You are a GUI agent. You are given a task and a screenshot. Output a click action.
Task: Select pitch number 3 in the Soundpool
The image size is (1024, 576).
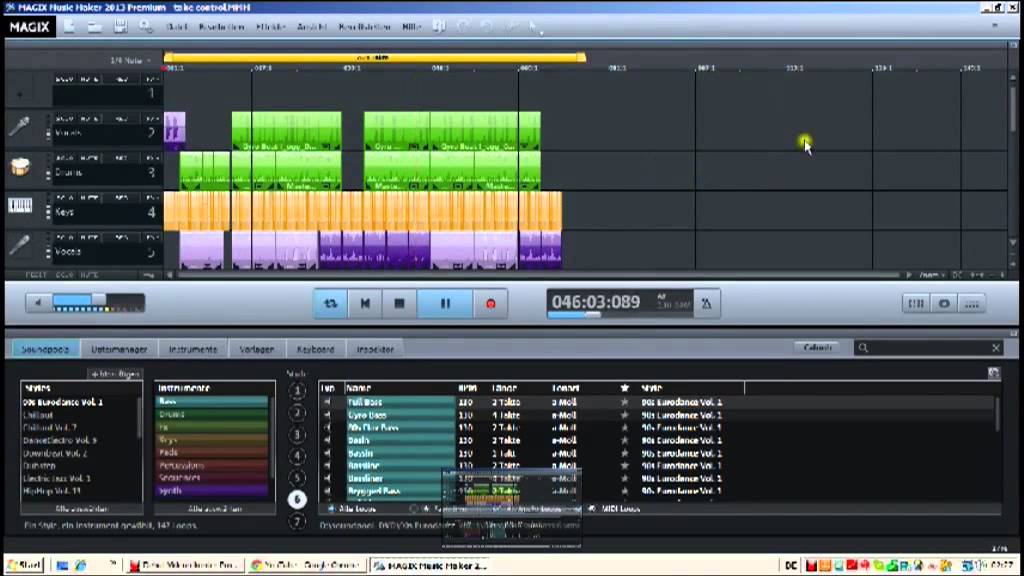(297, 434)
